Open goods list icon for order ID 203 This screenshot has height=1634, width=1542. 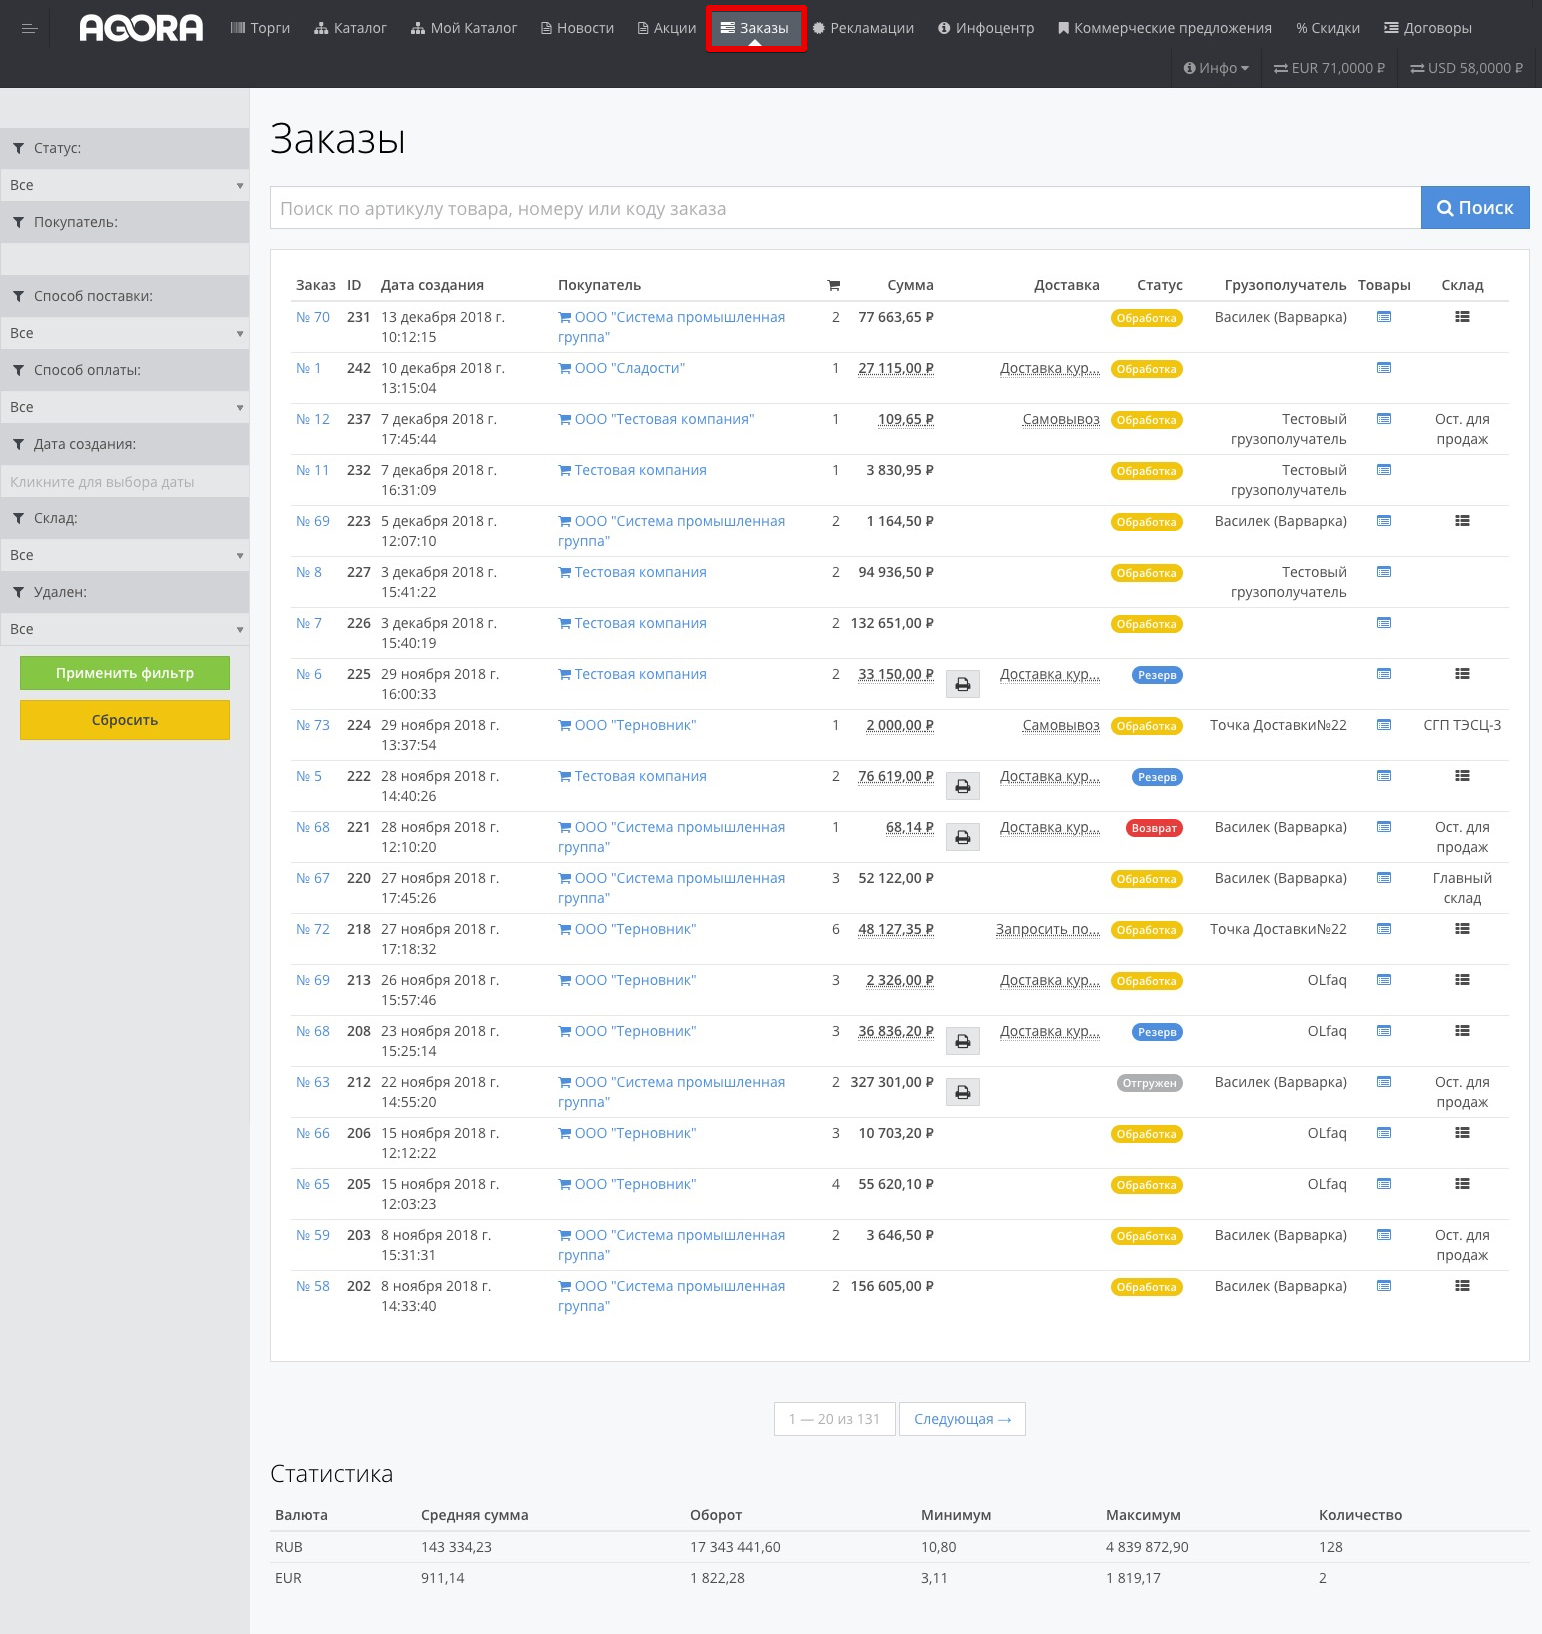point(1384,1235)
